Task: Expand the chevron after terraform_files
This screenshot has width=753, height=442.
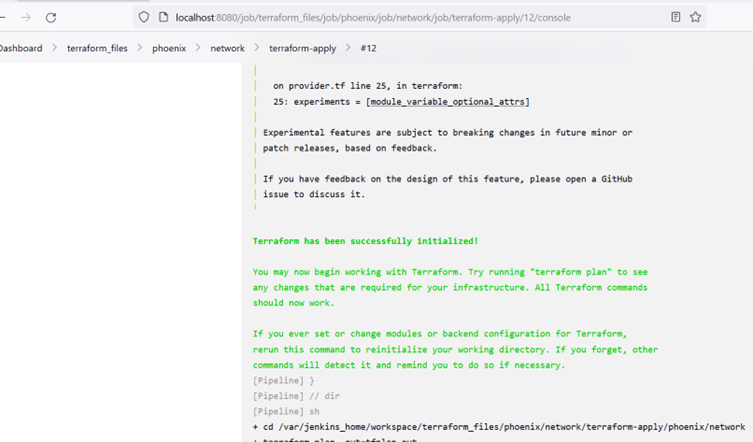Action: pos(140,48)
